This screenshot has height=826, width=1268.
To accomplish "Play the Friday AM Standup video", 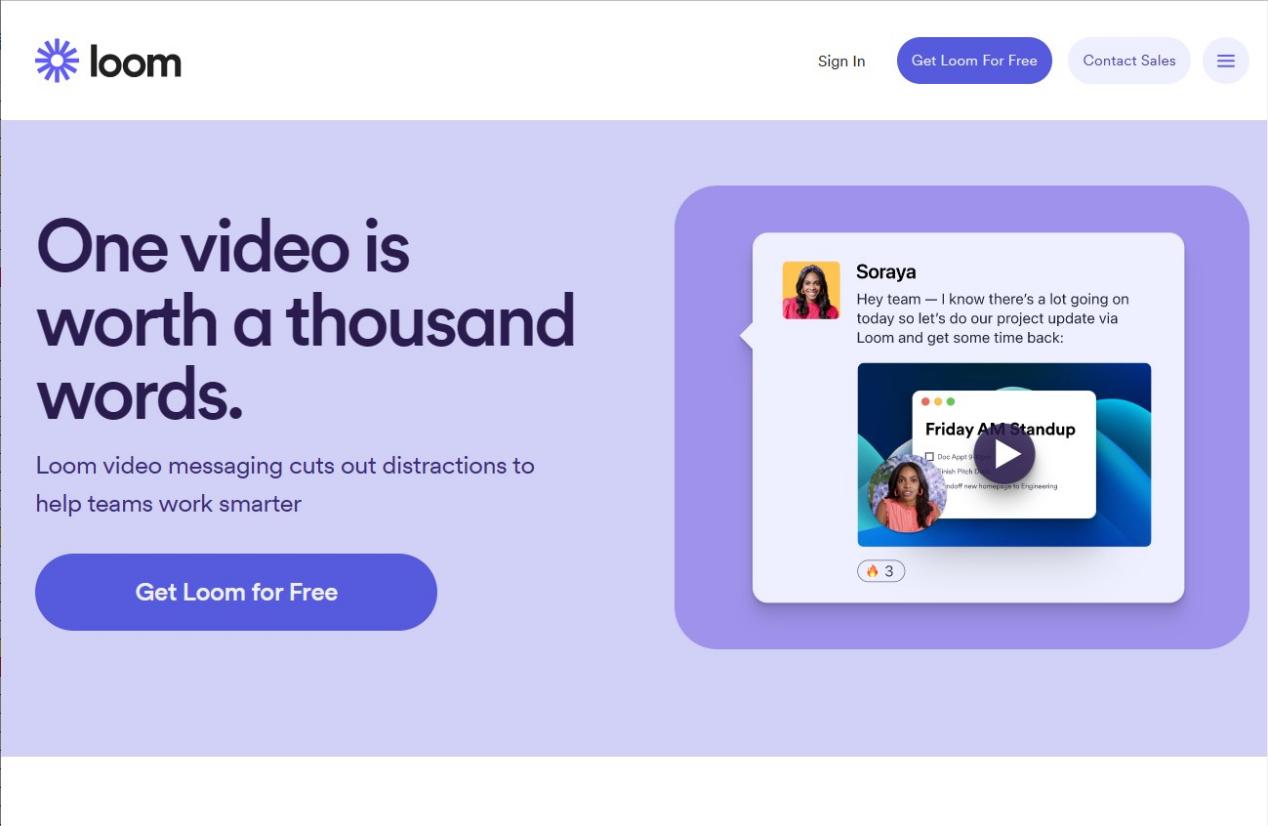I will 1004,454.
